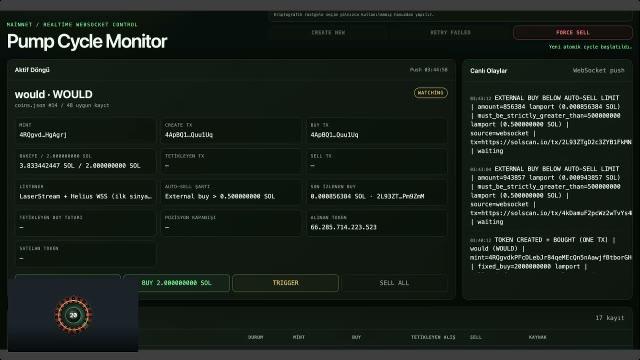Click the RETRY FAILED button
The width and height of the screenshot is (640, 360).
(x=450, y=32)
